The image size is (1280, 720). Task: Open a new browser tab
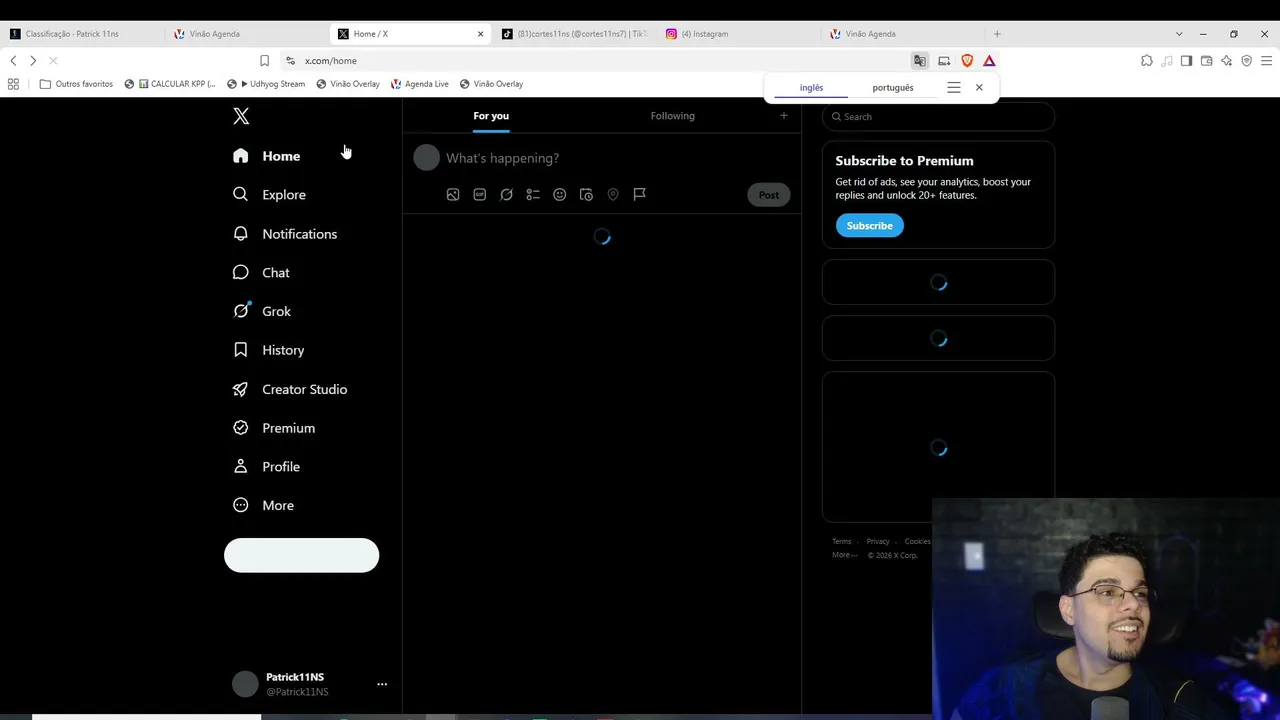(x=997, y=34)
